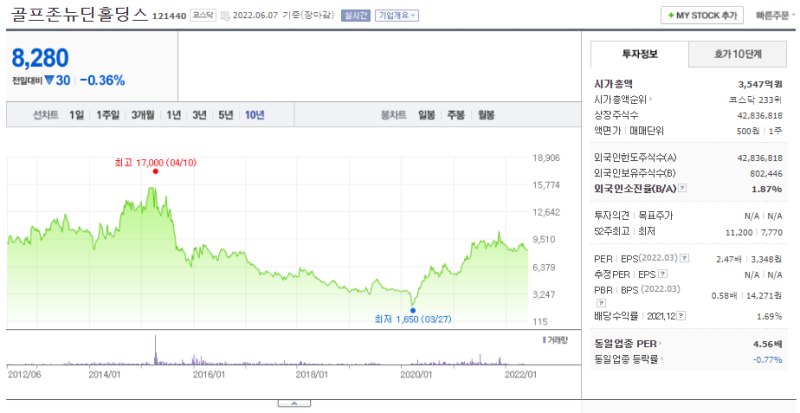
Task: Click the 3,348원 EPS value
Action: point(767,259)
